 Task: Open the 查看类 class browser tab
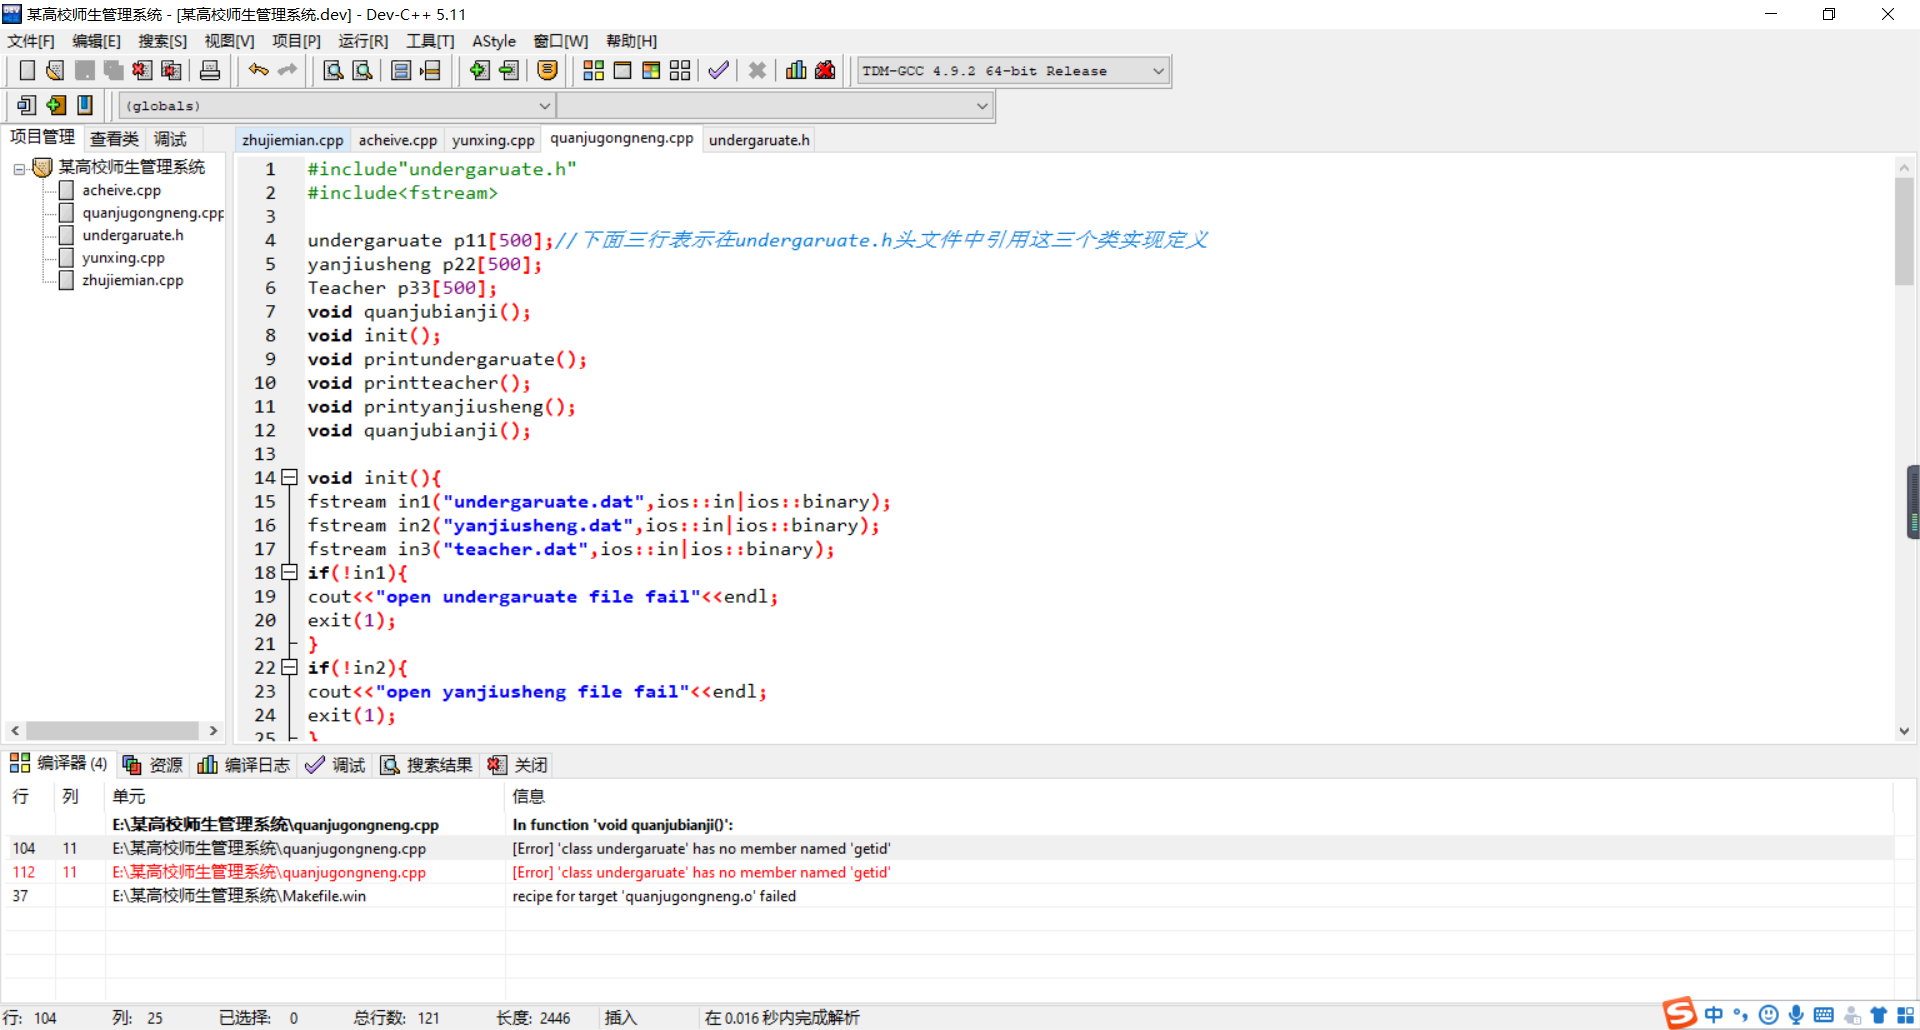pos(114,139)
